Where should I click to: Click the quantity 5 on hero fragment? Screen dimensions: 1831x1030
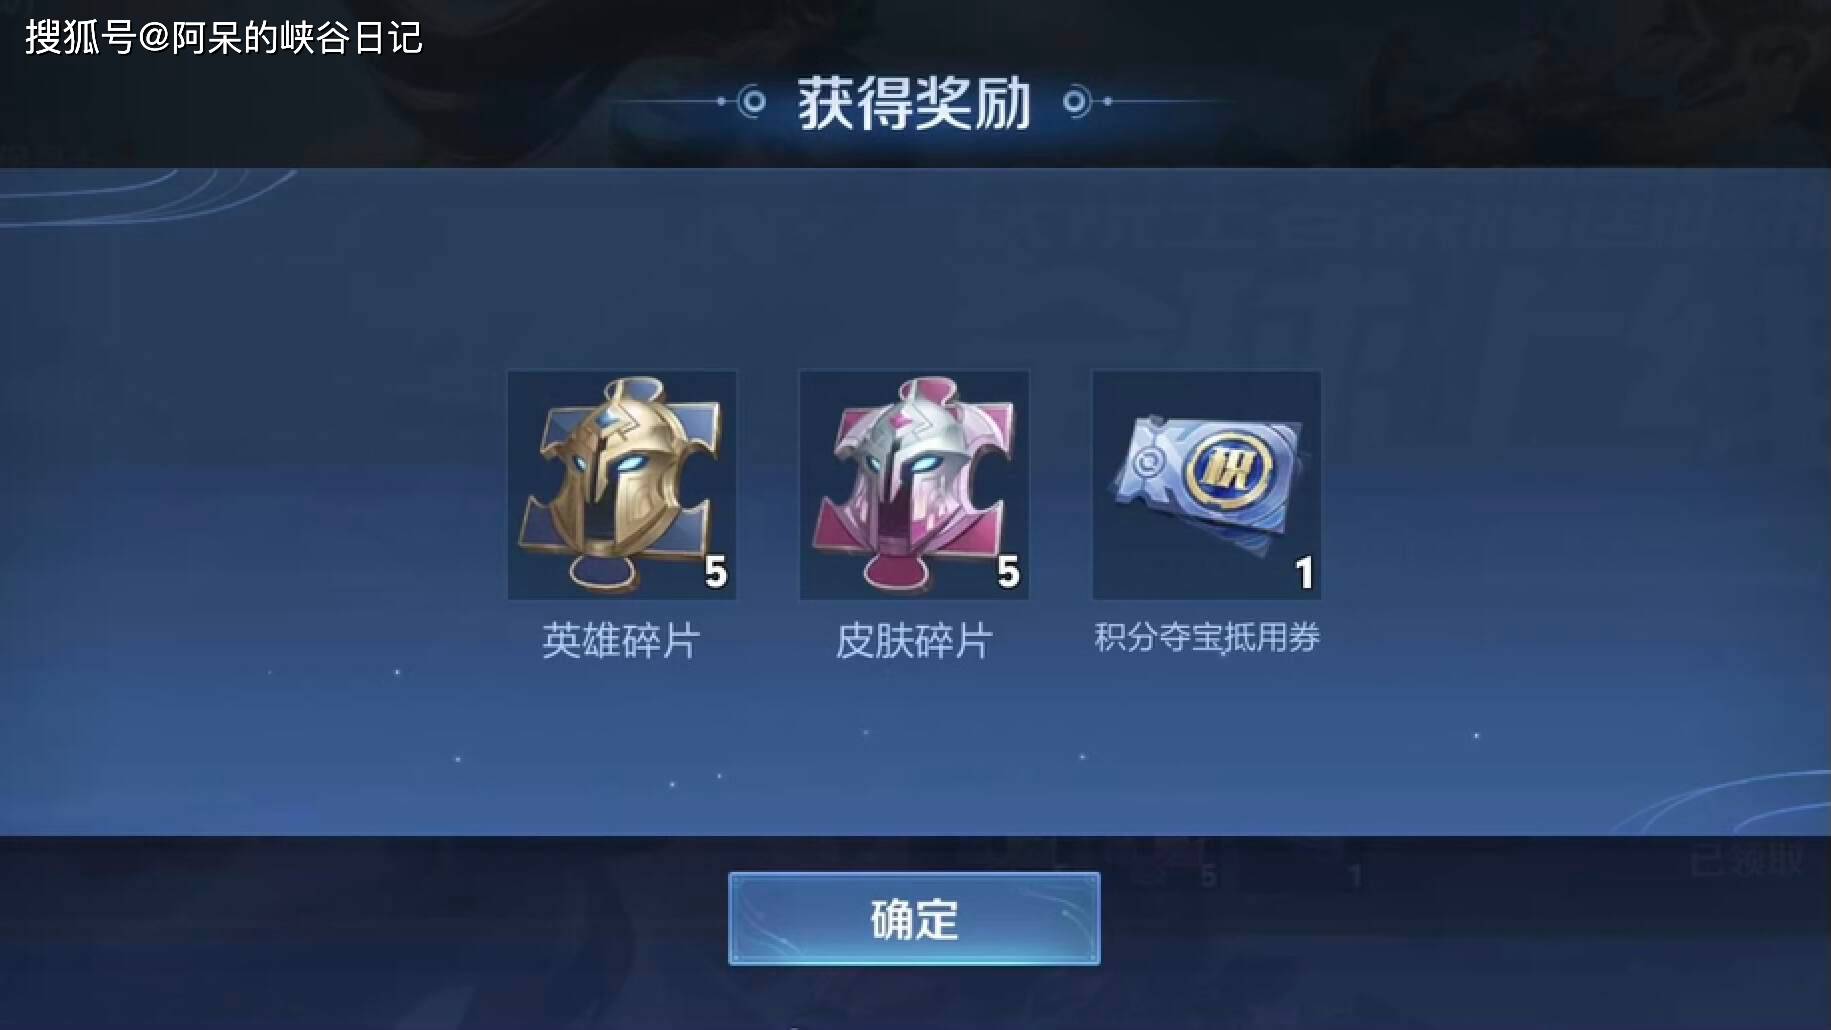[x=716, y=572]
